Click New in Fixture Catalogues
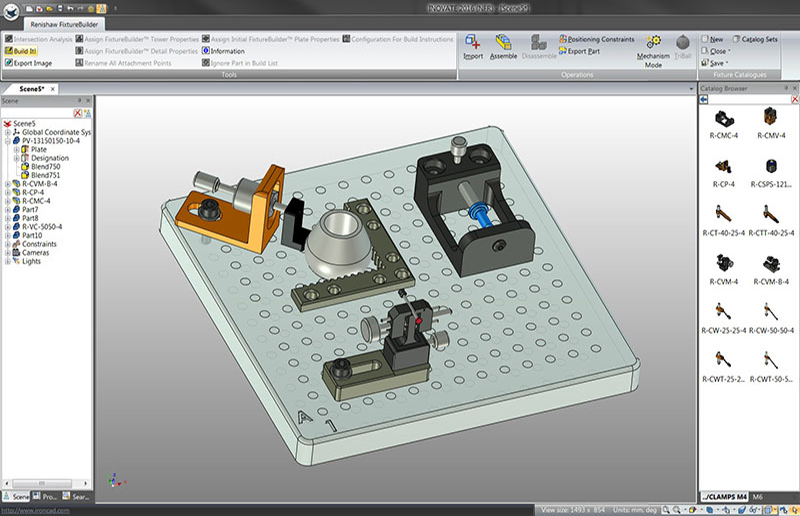 (x=715, y=39)
